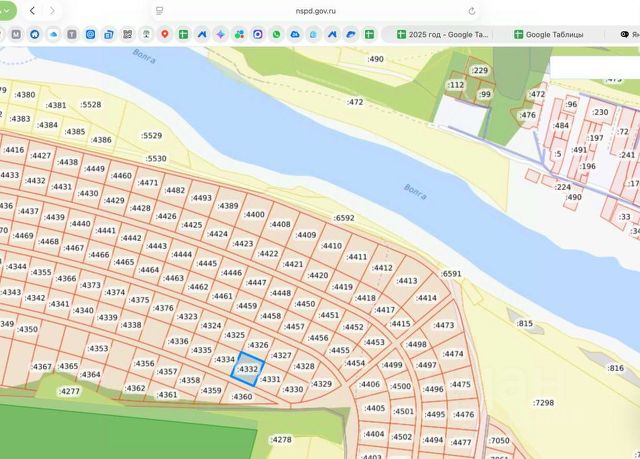Select parcel :4360 on the map

tap(242, 397)
